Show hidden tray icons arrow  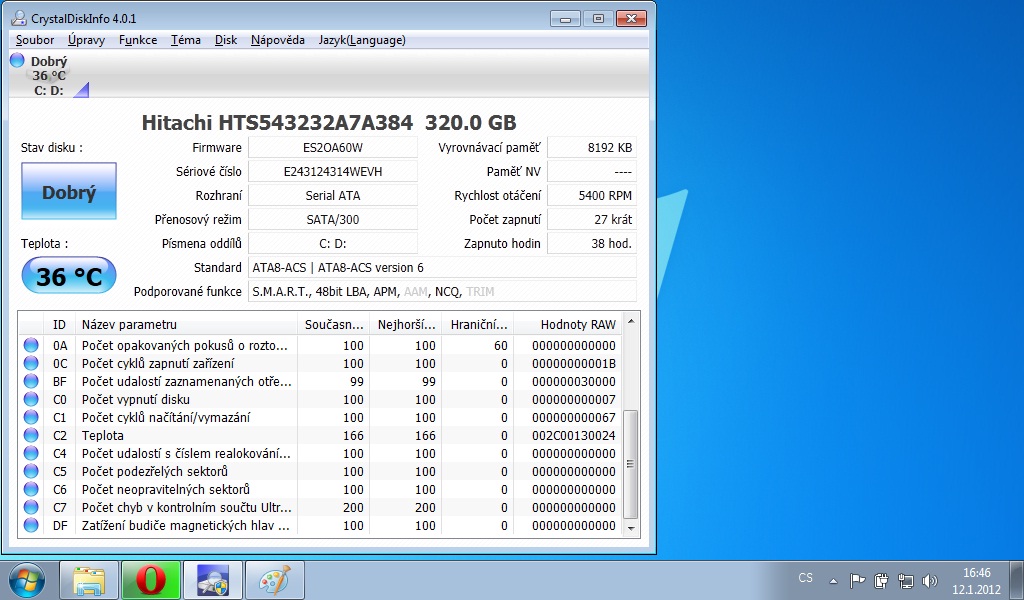pos(833,580)
